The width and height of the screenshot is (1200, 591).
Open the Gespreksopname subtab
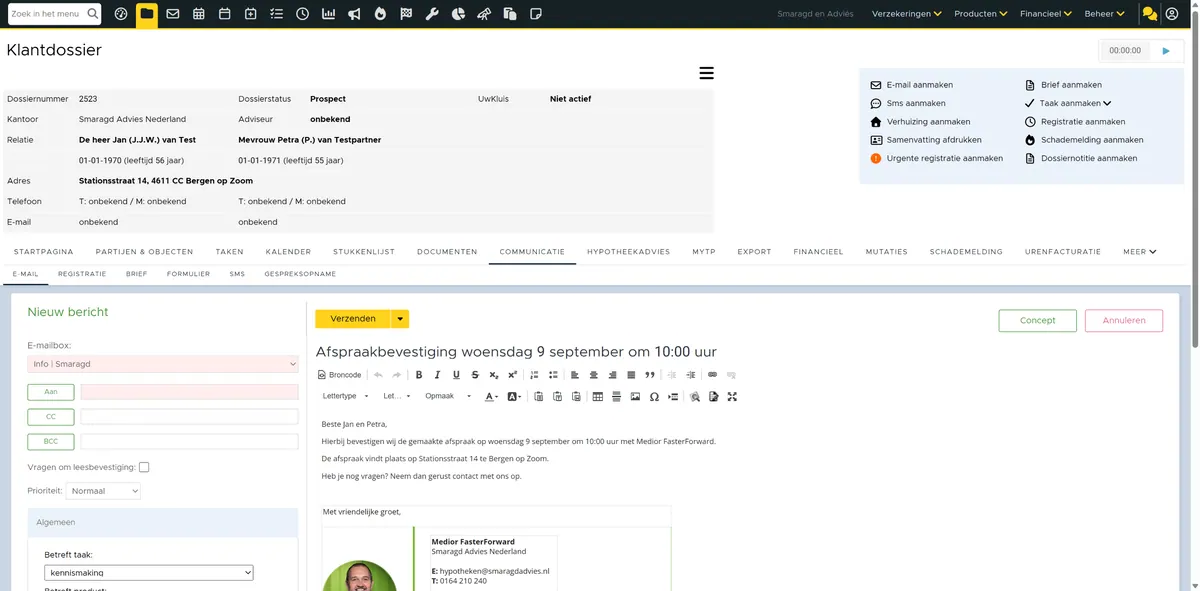coord(300,273)
